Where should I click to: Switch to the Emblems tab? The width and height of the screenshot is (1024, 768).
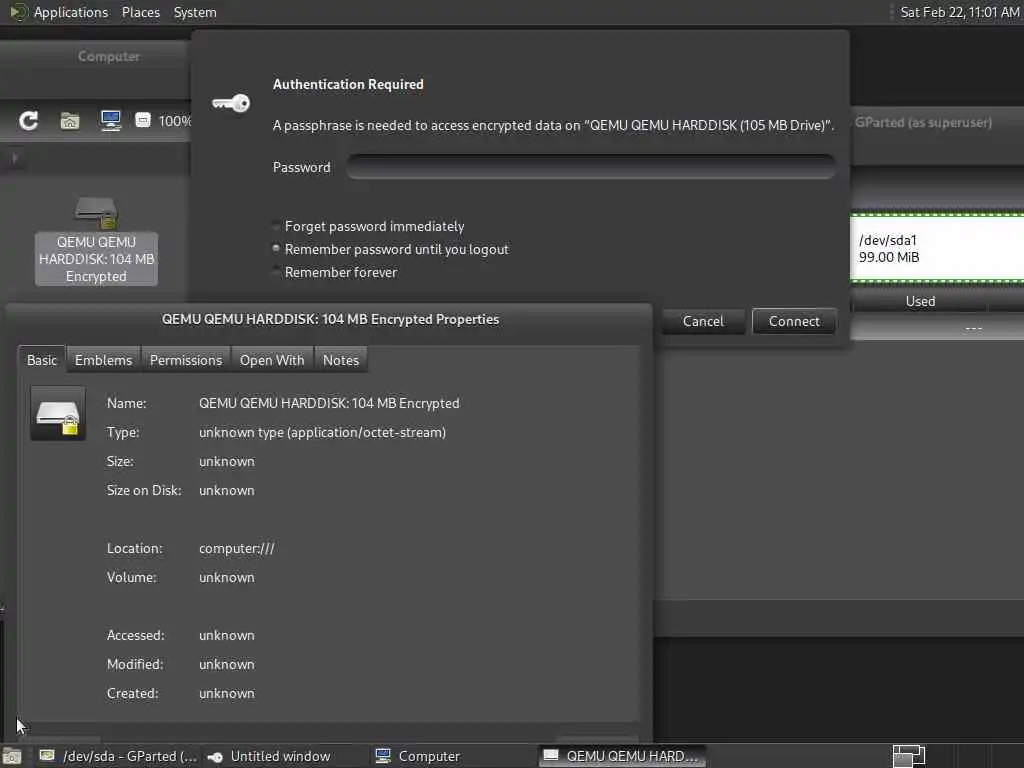click(x=103, y=360)
